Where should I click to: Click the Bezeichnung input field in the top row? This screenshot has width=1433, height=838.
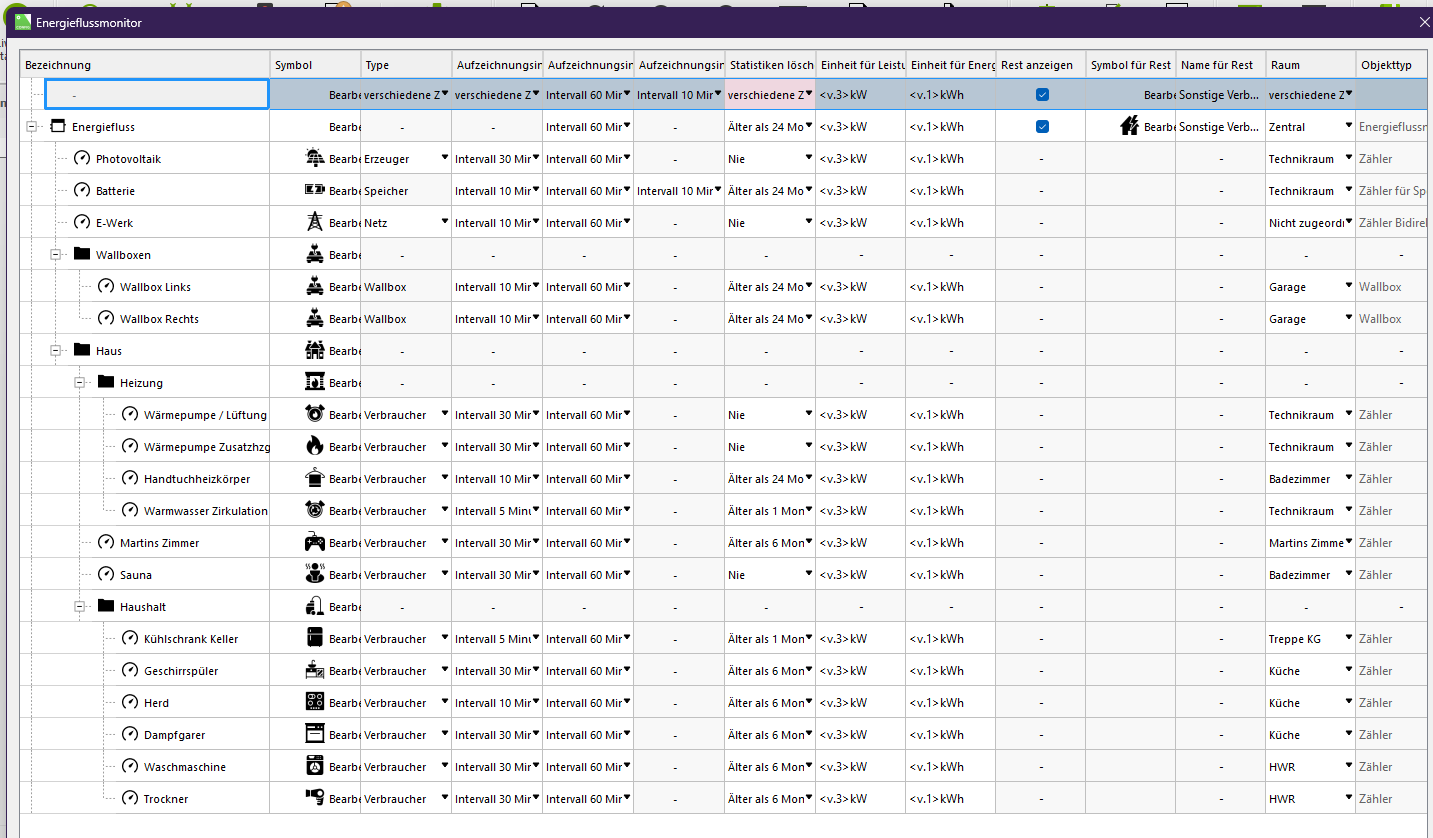158,94
